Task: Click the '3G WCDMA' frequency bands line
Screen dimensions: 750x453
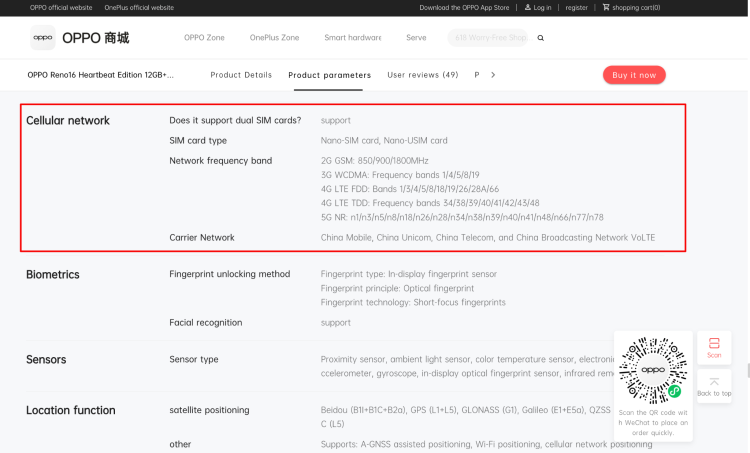Action: click(x=400, y=175)
